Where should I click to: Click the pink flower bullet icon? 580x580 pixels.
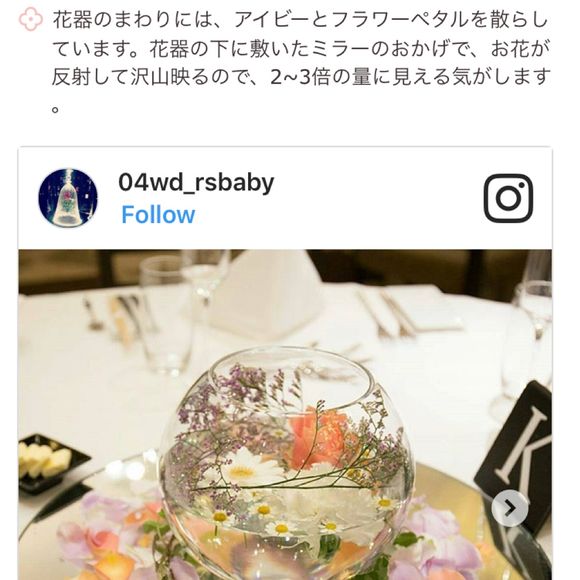(31, 20)
